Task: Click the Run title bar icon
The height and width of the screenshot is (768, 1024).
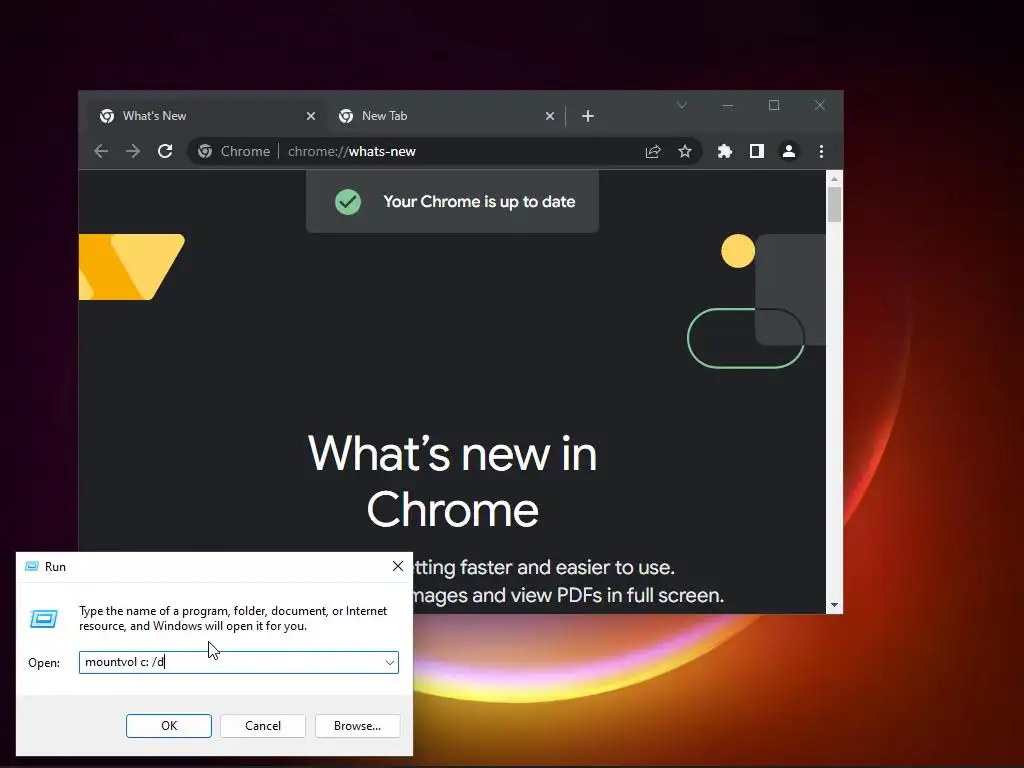Action: click(31, 566)
